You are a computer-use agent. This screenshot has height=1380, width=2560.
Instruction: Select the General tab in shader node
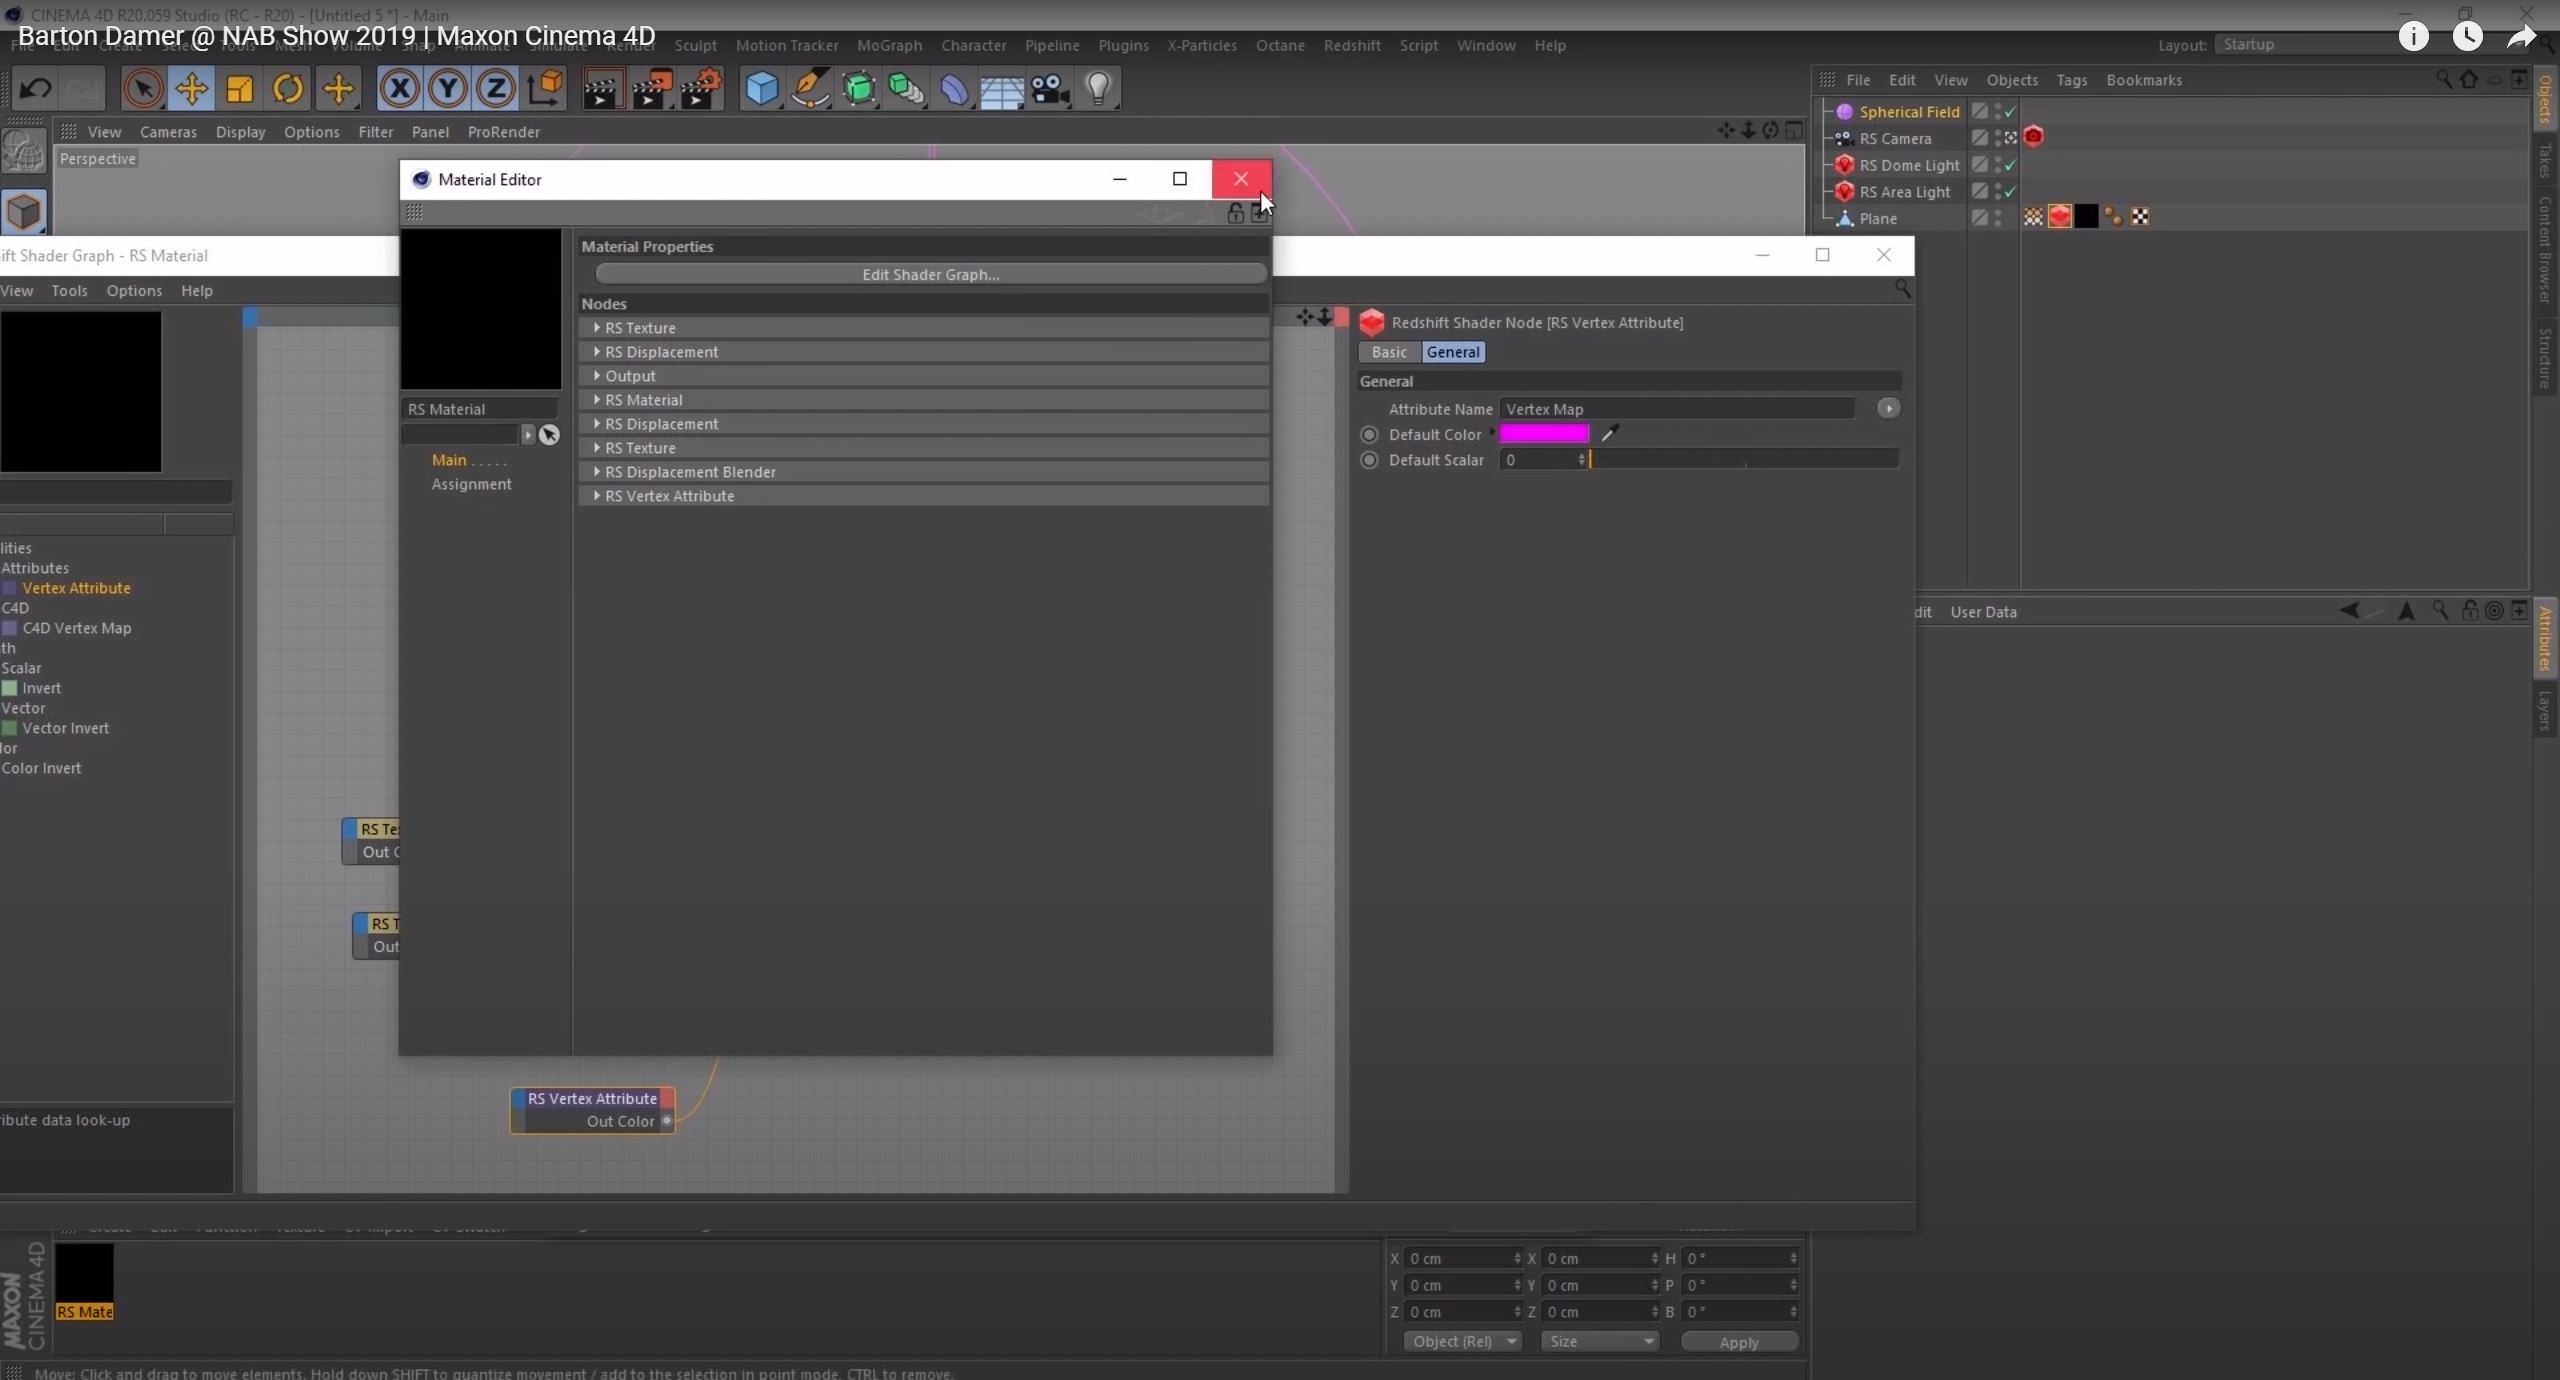coord(1452,352)
